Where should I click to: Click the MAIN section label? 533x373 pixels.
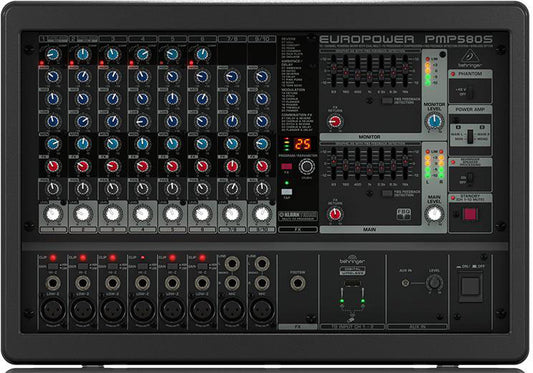click(369, 230)
